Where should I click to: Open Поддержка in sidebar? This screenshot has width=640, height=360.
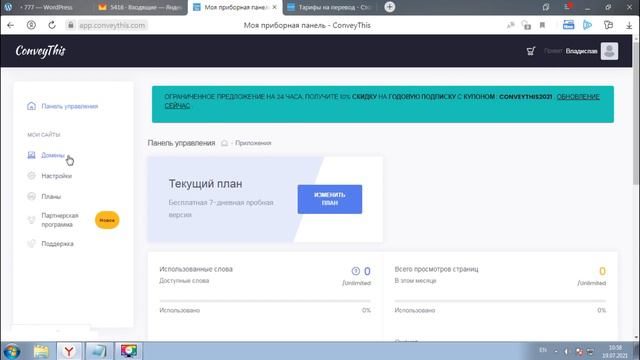[58, 244]
